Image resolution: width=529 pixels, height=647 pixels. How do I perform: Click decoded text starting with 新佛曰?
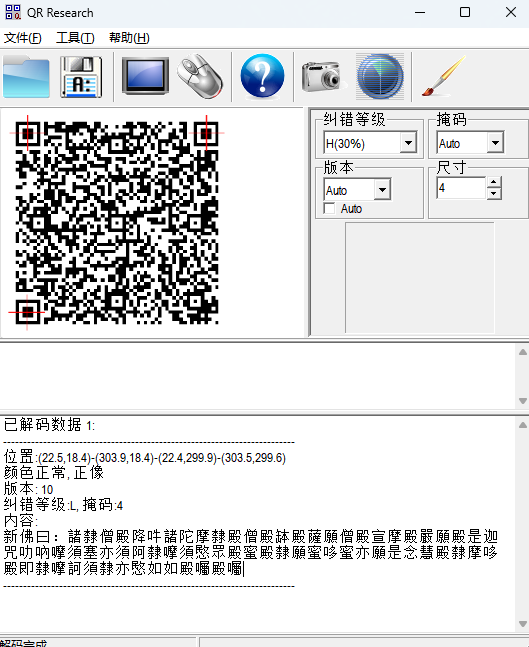pos(250,553)
